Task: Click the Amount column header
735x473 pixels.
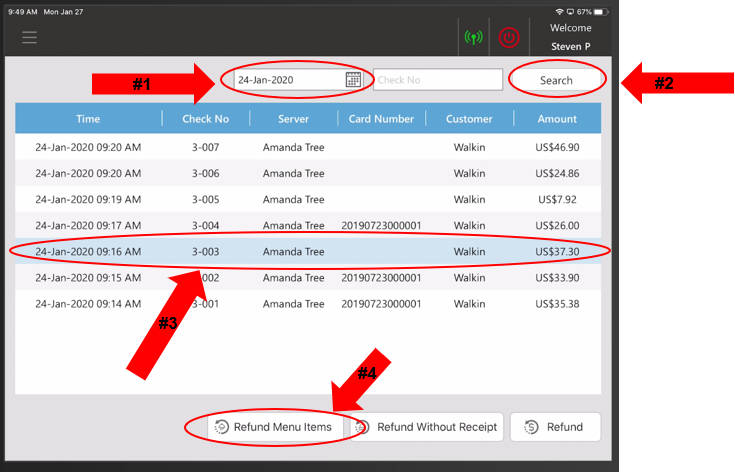Action: point(557,119)
